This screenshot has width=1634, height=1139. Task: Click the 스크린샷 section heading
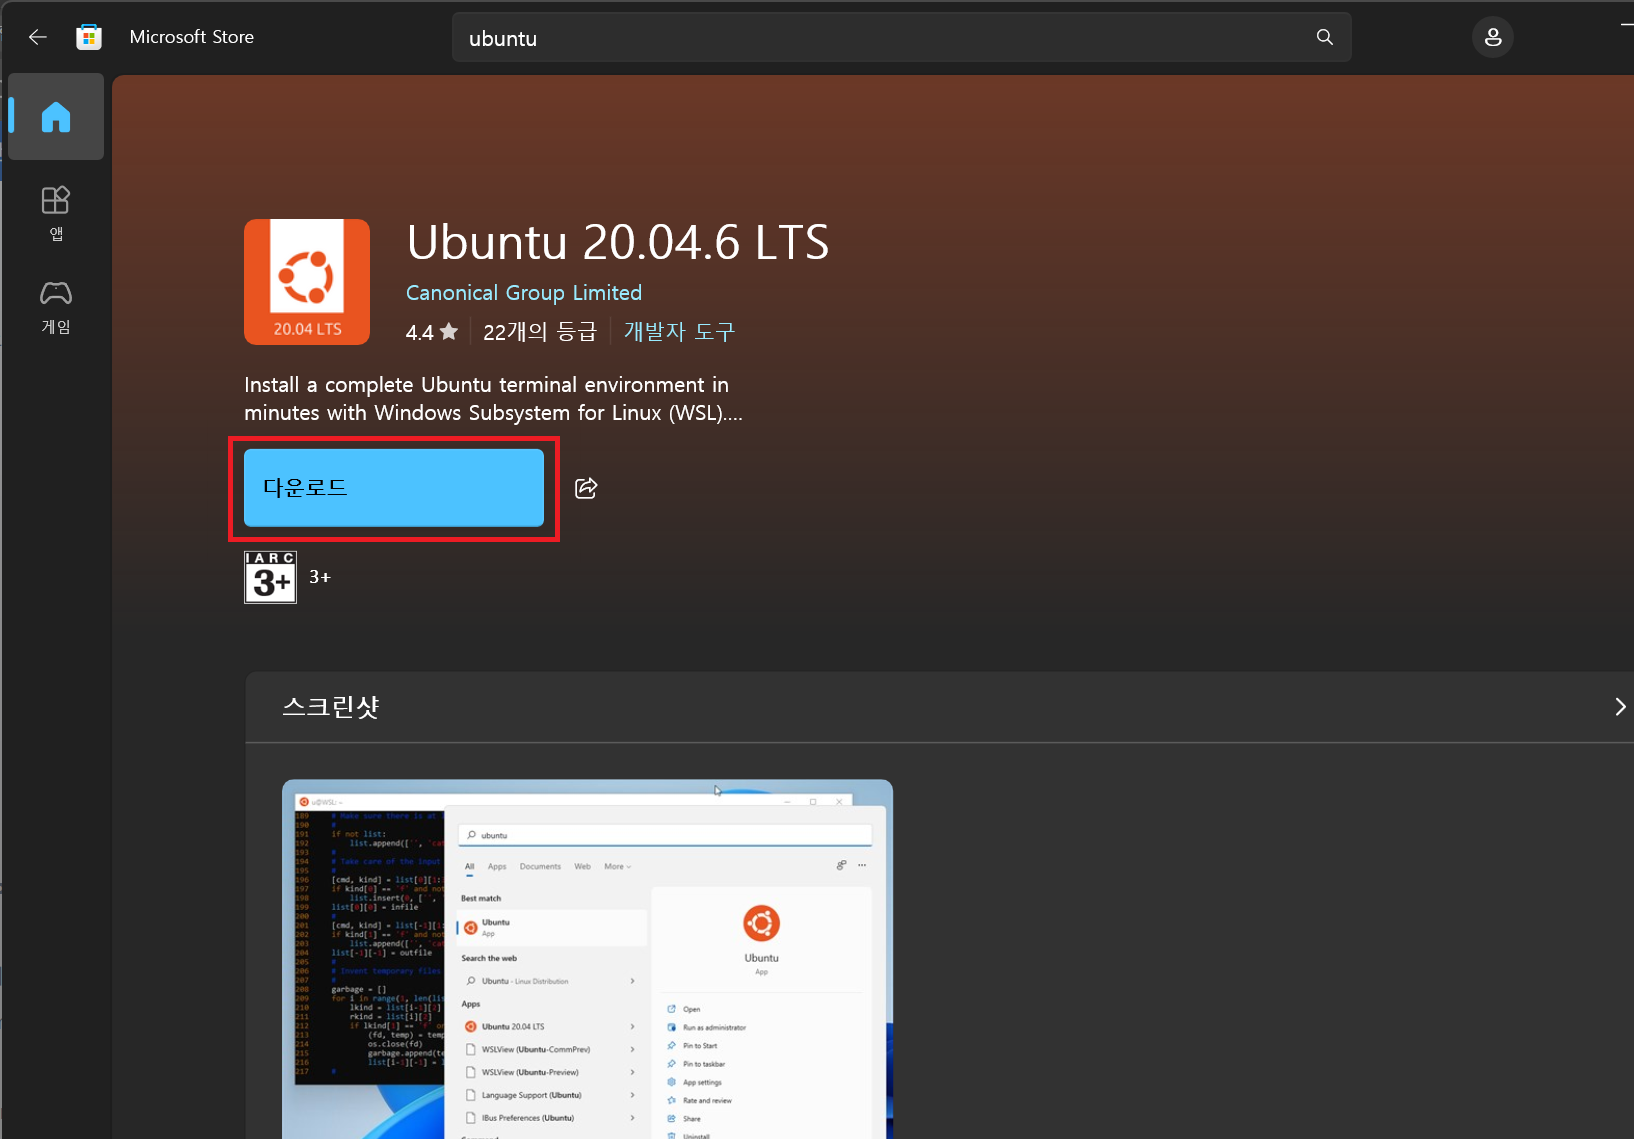click(331, 707)
